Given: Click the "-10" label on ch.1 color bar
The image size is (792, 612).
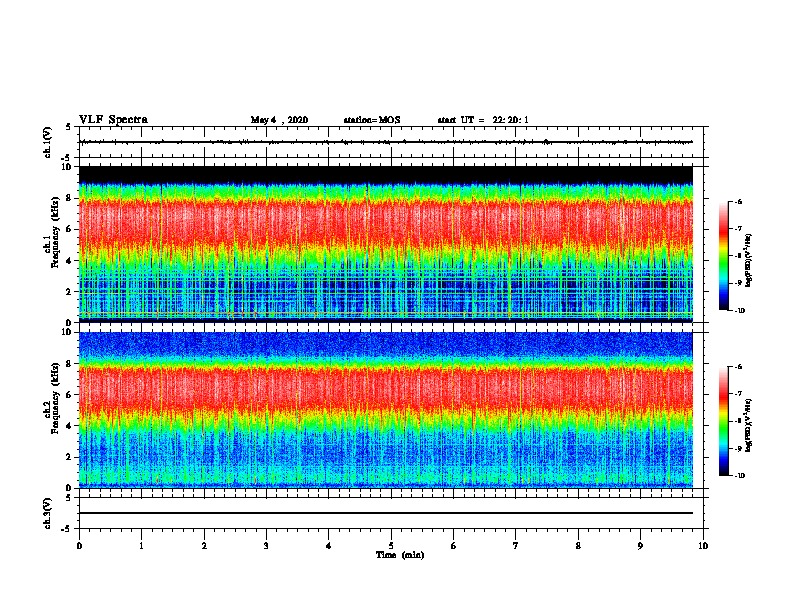Looking at the screenshot, I should coord(740,311).
